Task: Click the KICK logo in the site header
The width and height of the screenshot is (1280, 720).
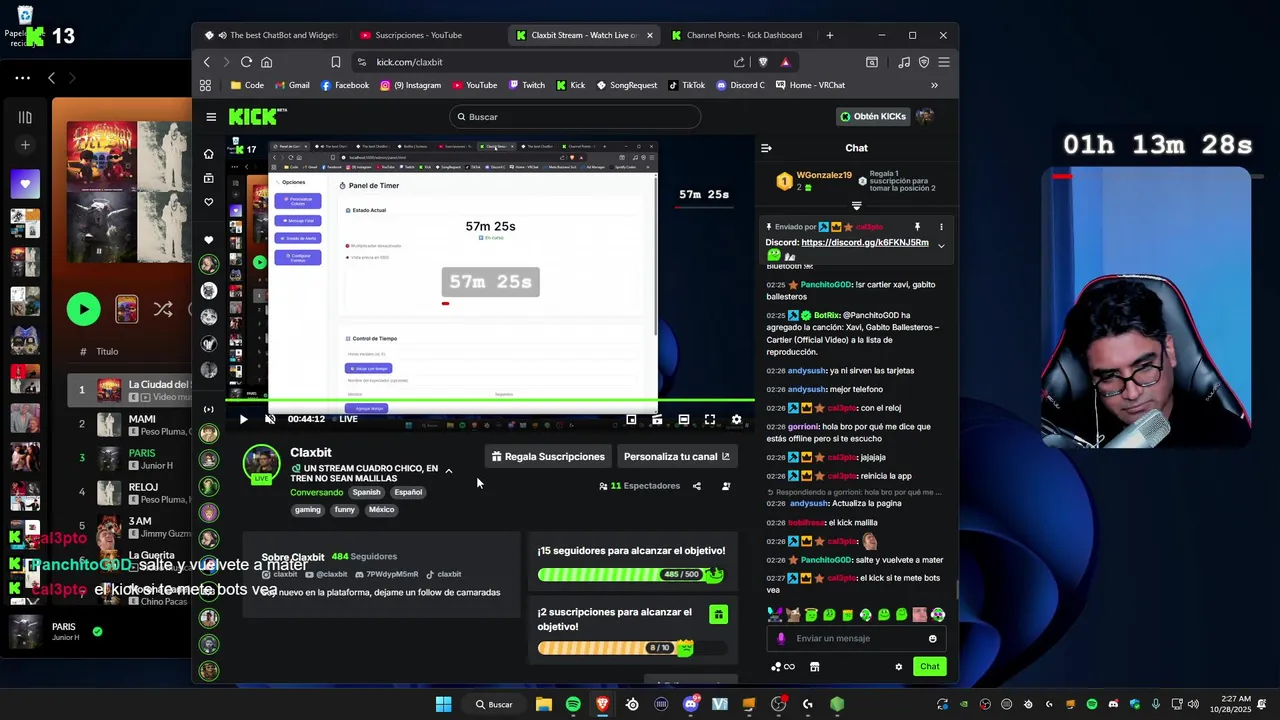Action: pos(254,117)
